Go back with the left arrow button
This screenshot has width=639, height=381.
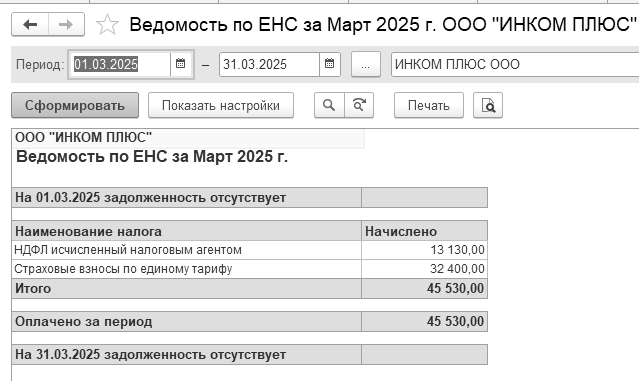click(30, 24)
